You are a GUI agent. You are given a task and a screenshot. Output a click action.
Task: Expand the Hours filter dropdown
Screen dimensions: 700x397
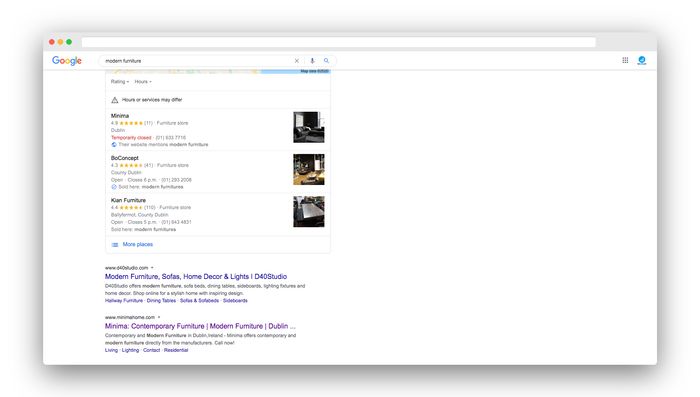click(143, 82)
